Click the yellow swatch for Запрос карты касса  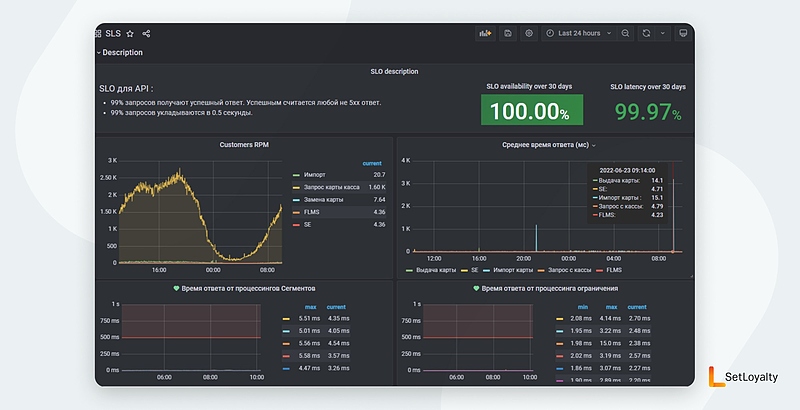[296, 187]
